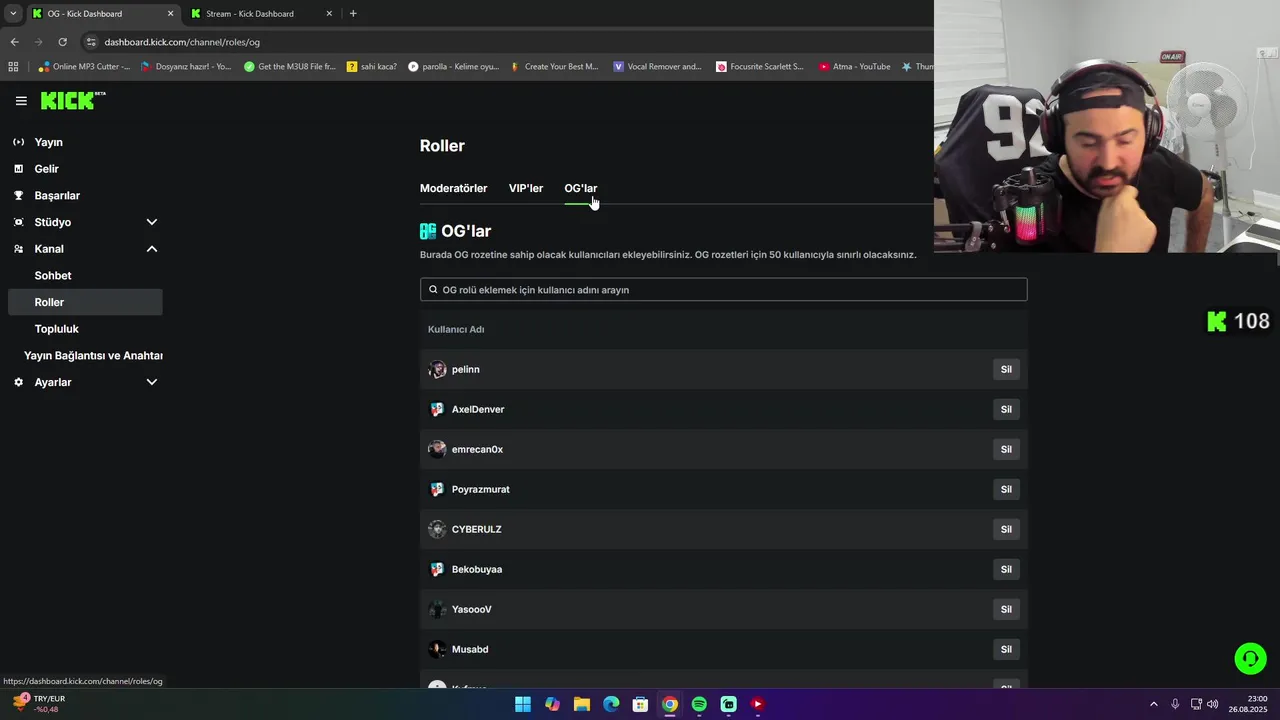The width and height of the screenshot is (1280, 720).
Task: Open the tab search dropdown in Chrome
Action: point(13,14)
